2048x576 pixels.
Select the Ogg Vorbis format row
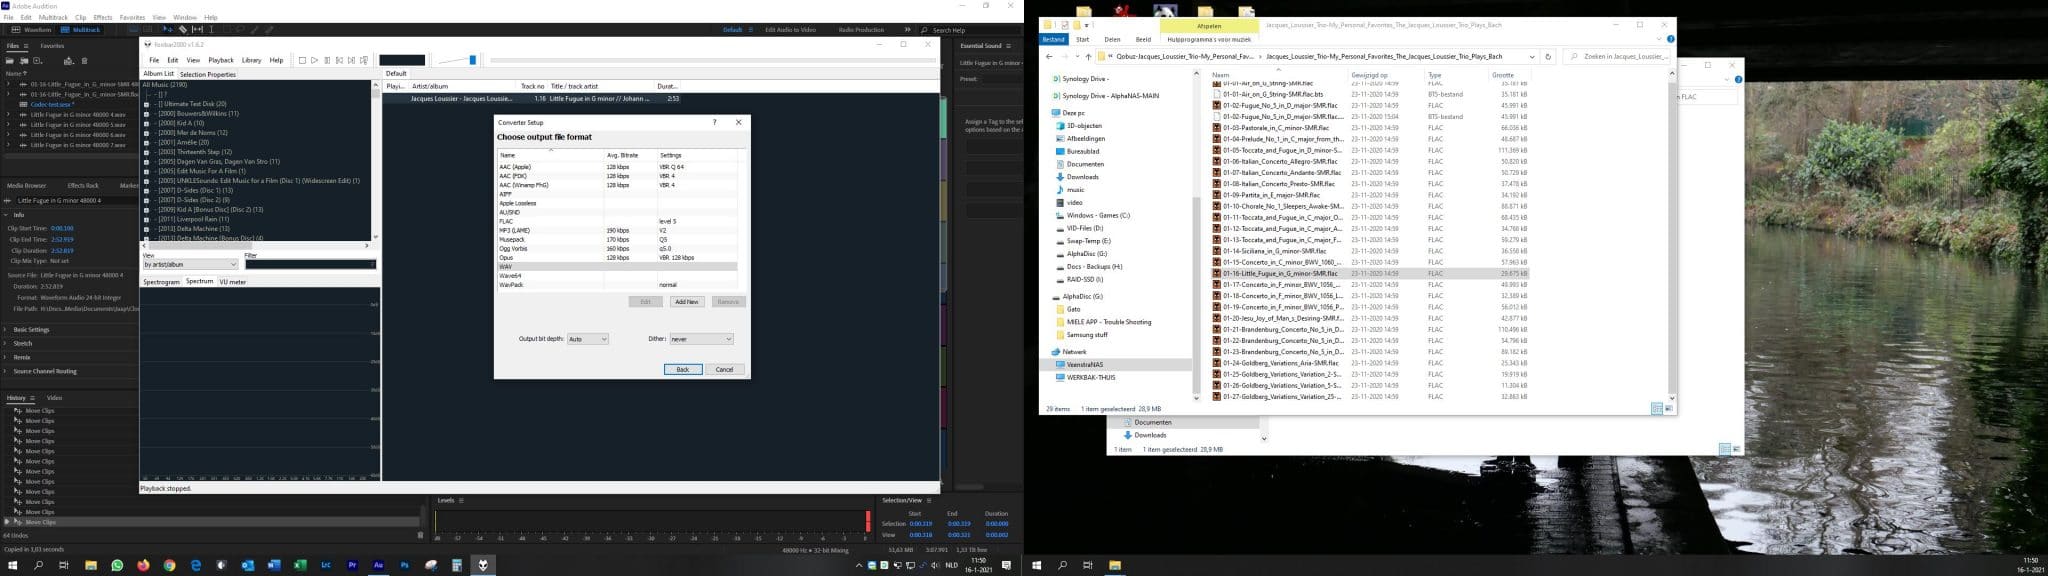[618, 248]
